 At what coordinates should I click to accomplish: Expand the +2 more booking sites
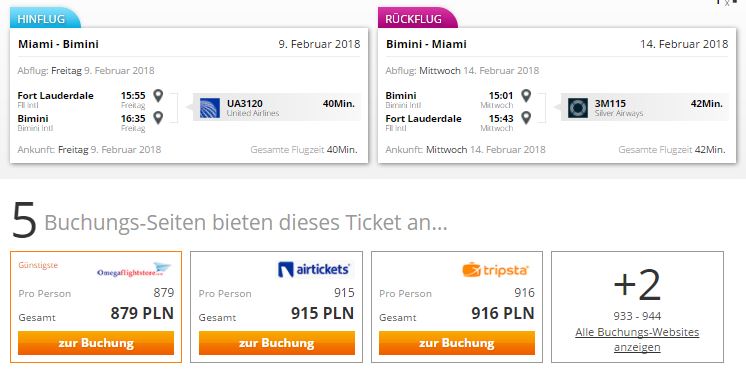[637, 285]
